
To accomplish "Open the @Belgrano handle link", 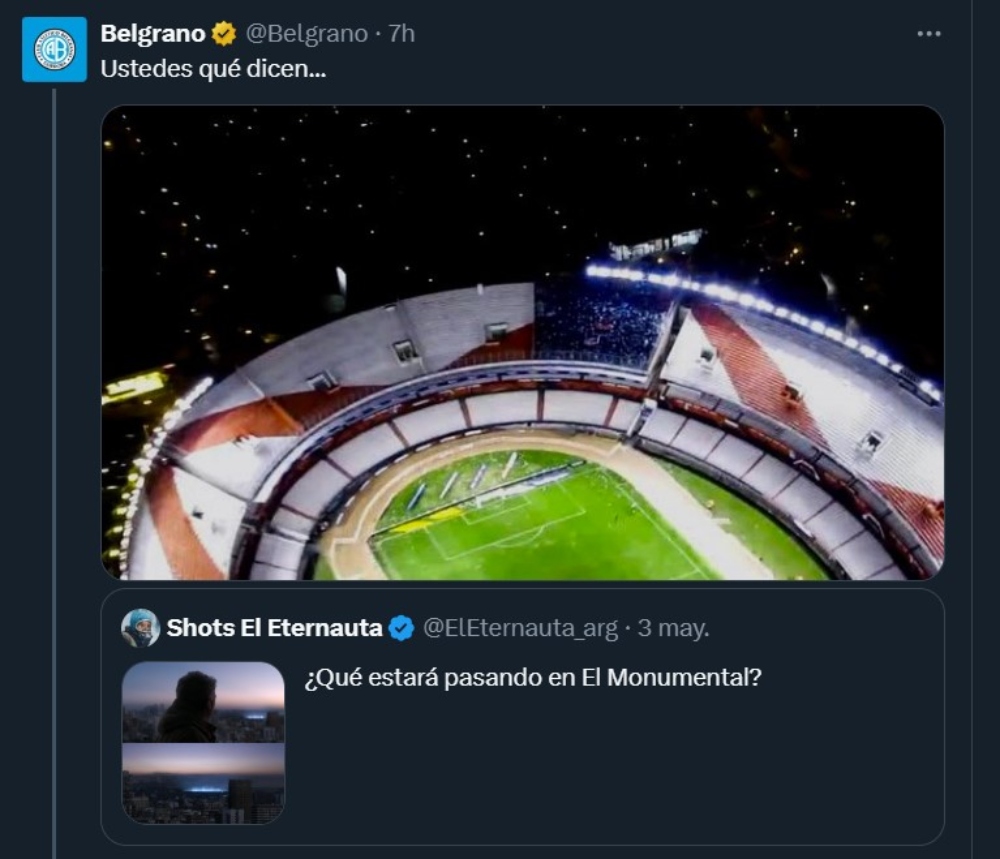I will click(x=306, y=34).
